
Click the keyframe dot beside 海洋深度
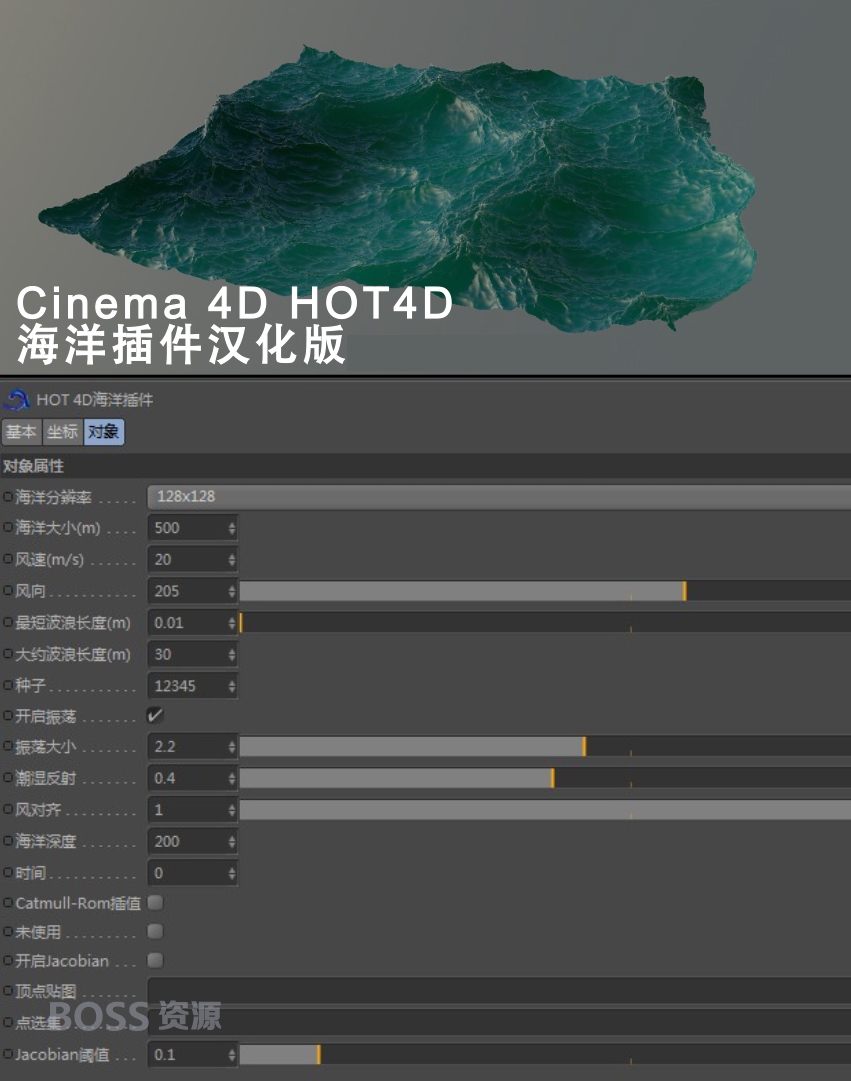click(x=8, y=842)
